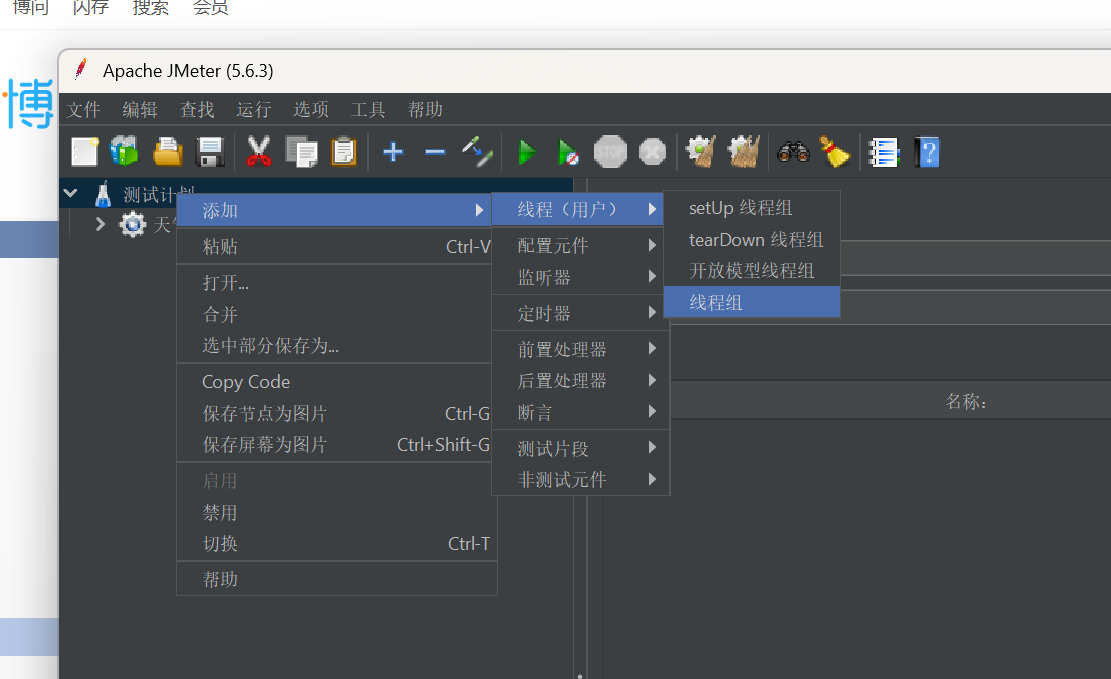The image size is (1111, 679).
Task: Click 会员 link in browser page
Action: tap(211, 7)
